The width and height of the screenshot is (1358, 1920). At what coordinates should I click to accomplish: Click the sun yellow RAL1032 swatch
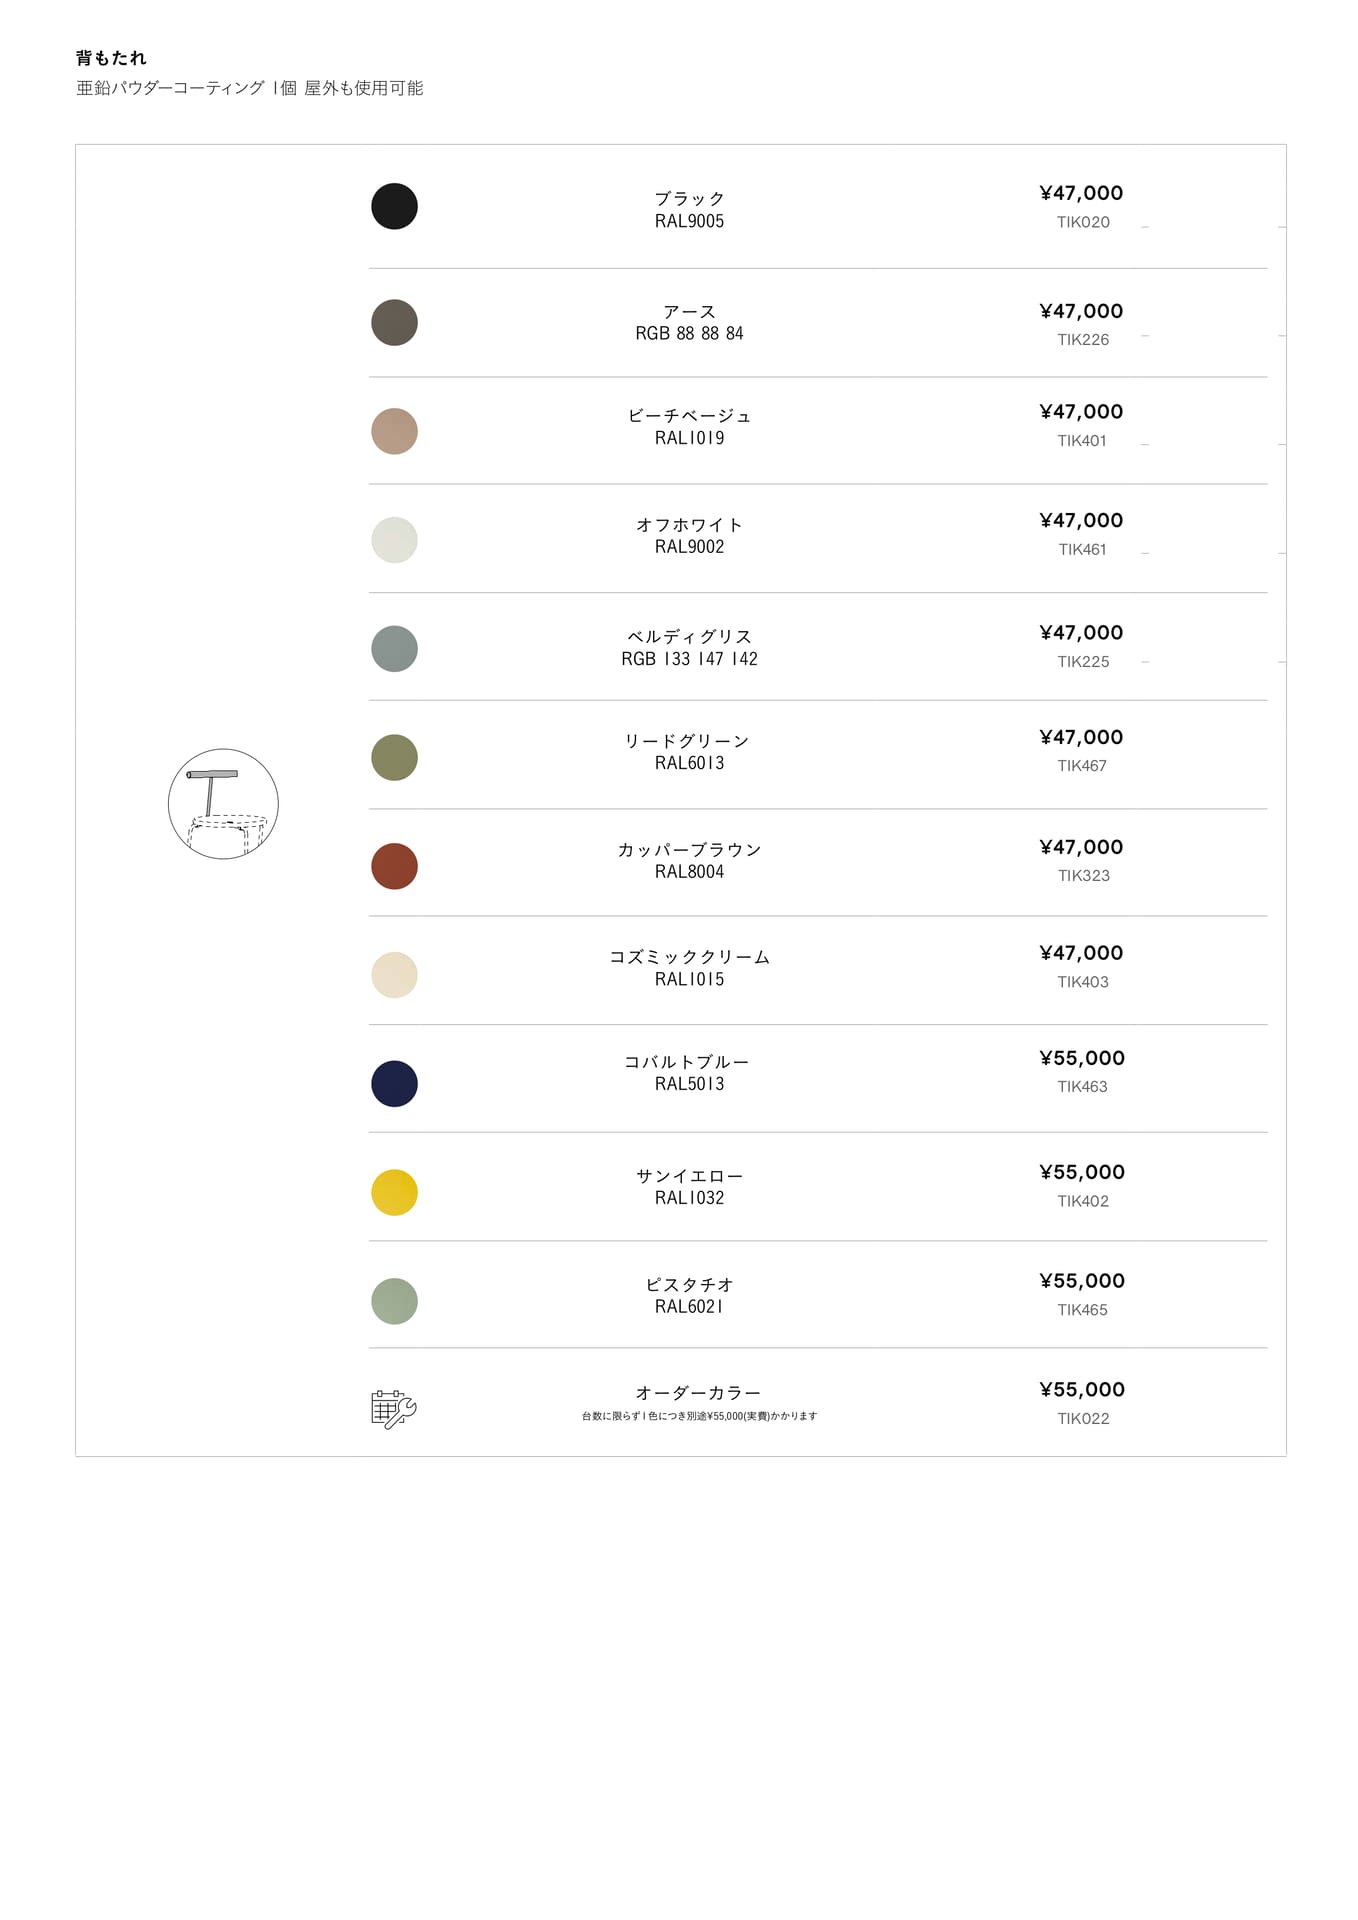click(x=394, y=1193)
